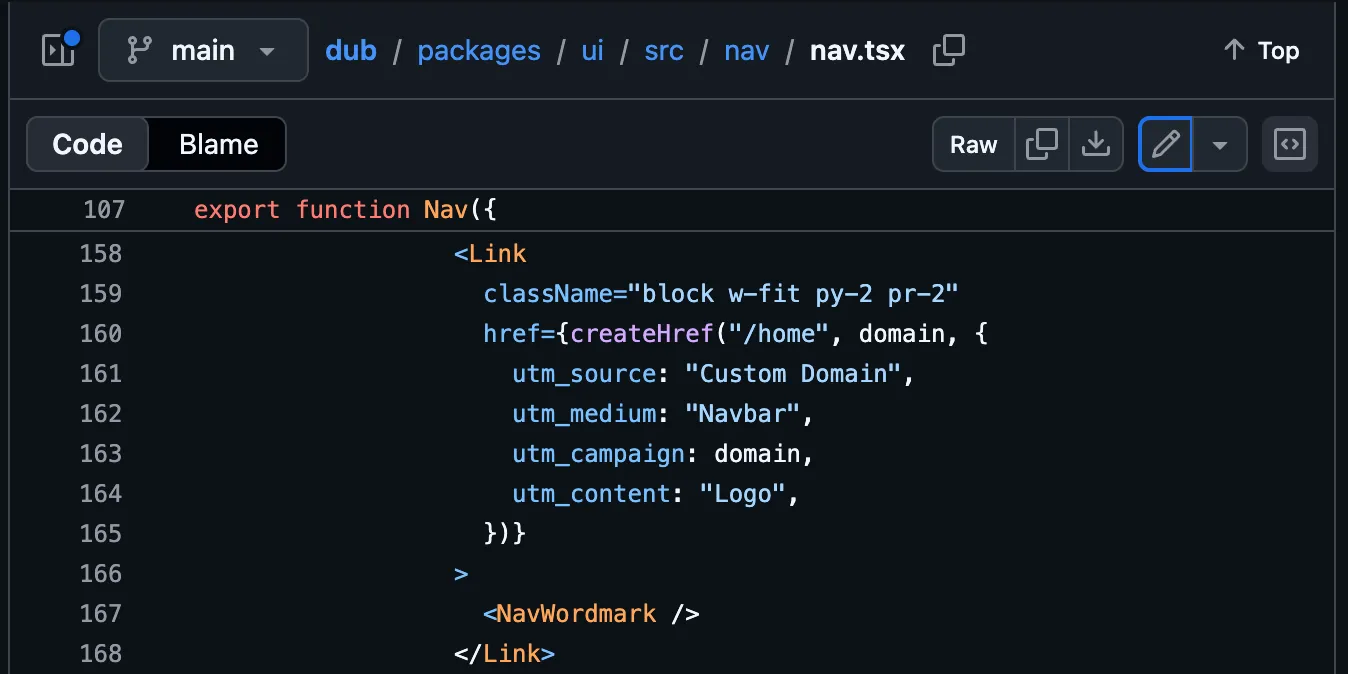Screen dimensions: 1348x674
Task: Click the NavWordmark component in code
Action: pyautogui.click(x=576, y=613)
